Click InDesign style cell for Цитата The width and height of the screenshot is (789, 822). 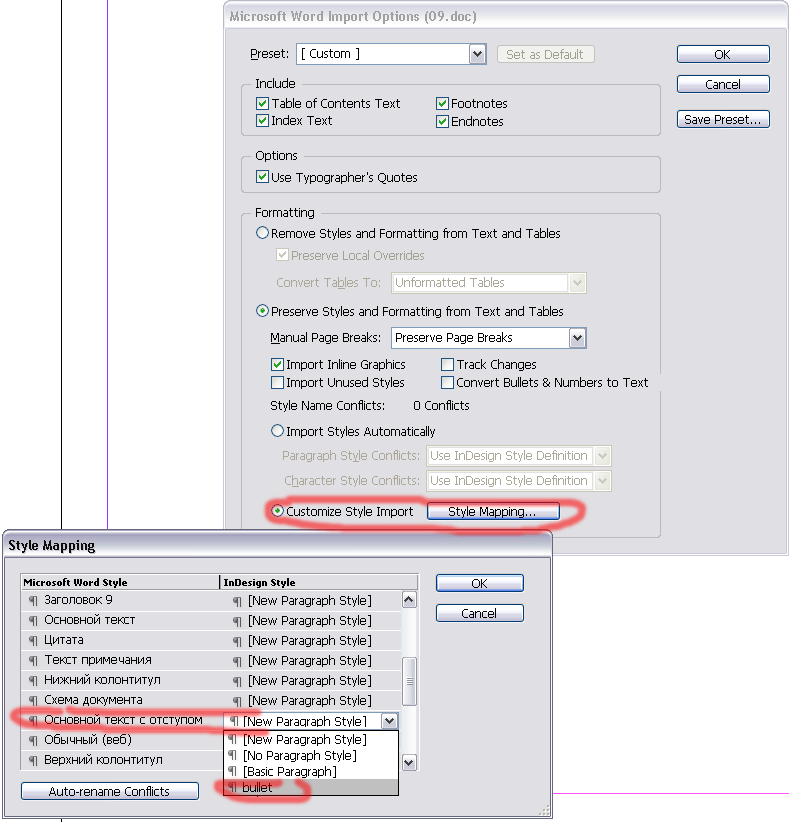[310, 640]
